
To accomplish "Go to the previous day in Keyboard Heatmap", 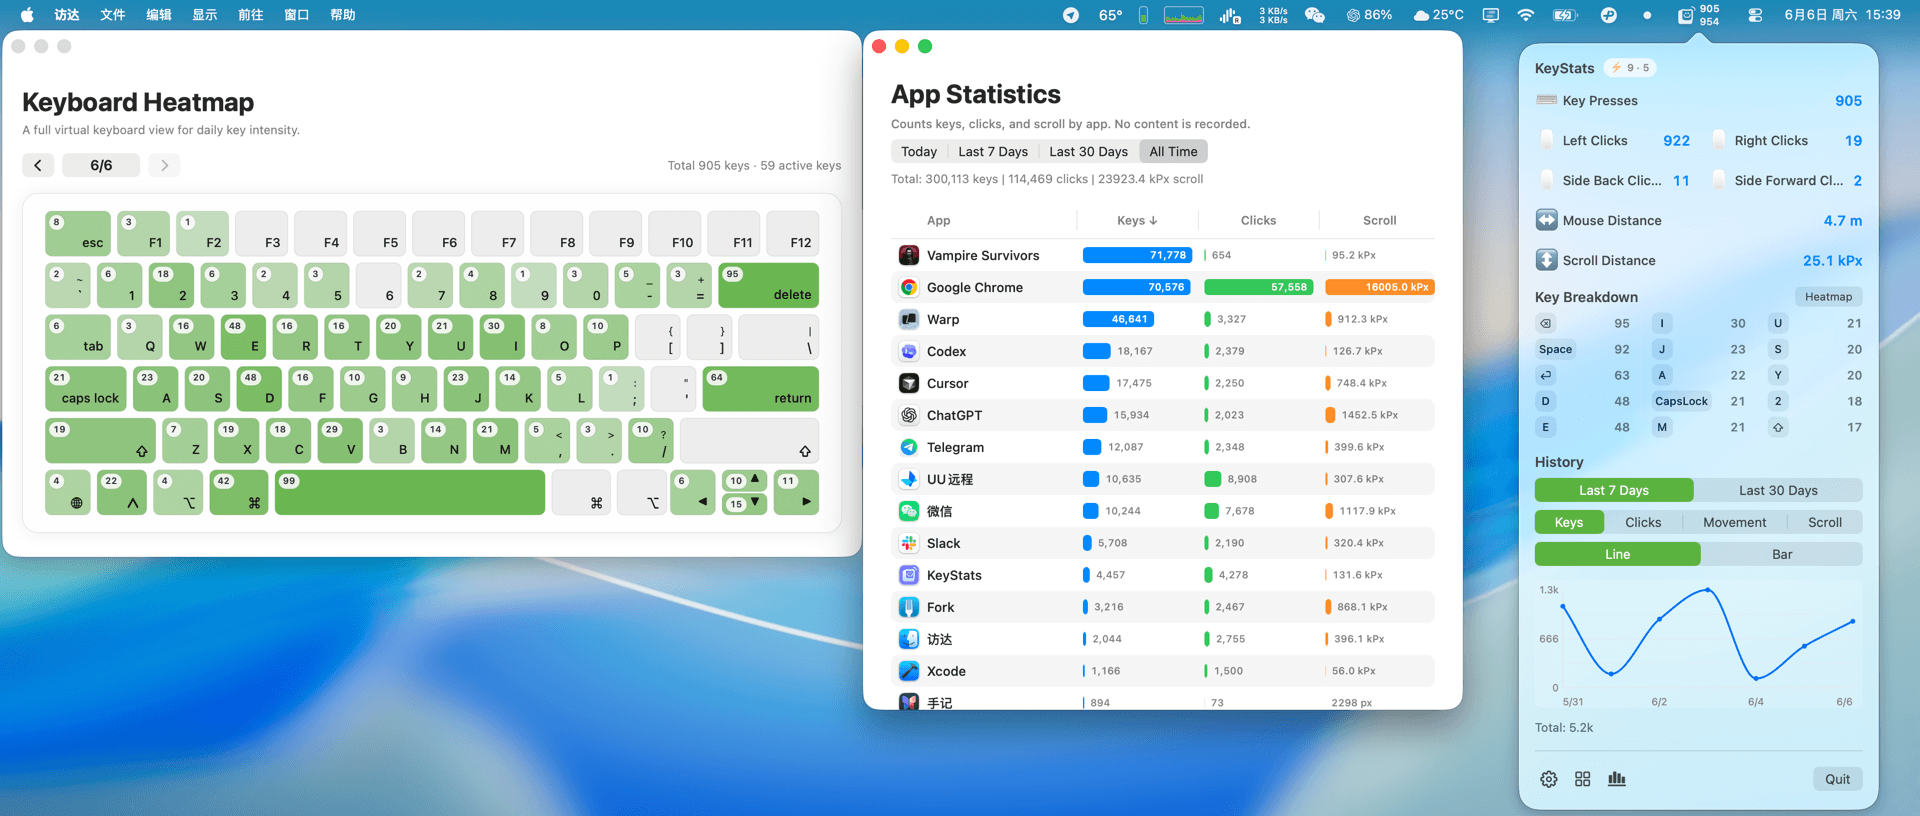I will pyautogui.click(x=38, y=165).
